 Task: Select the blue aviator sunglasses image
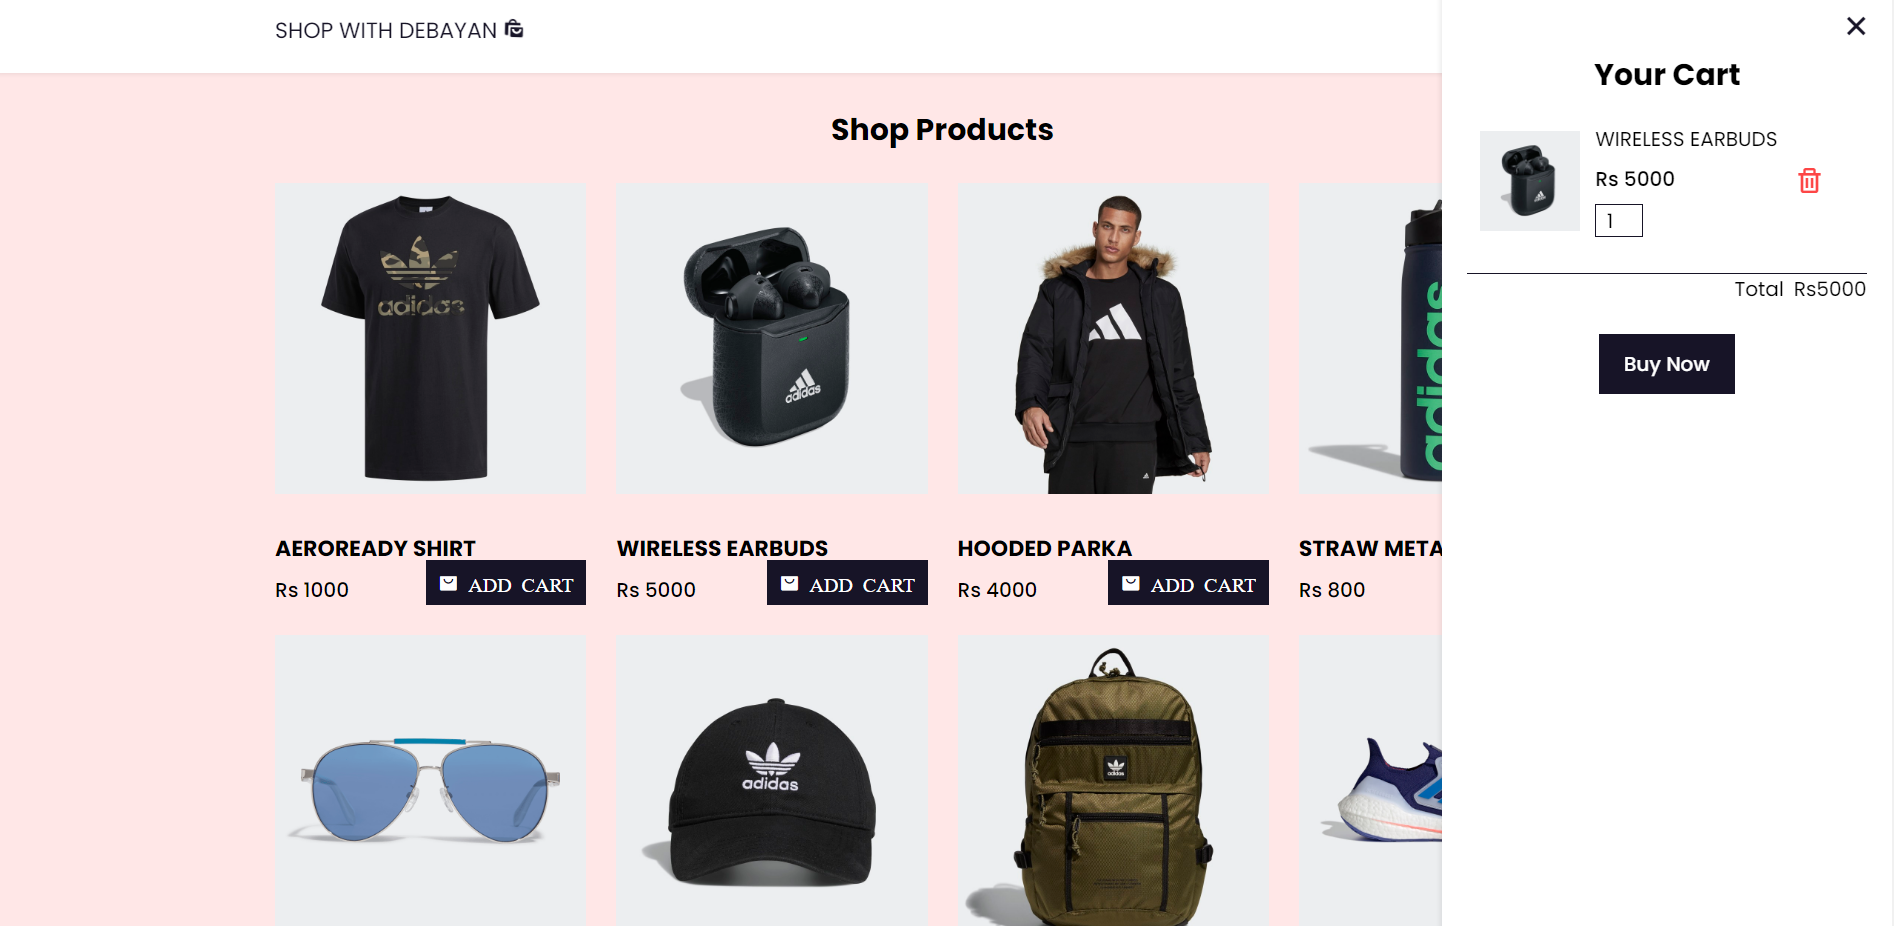pos(431,780)
